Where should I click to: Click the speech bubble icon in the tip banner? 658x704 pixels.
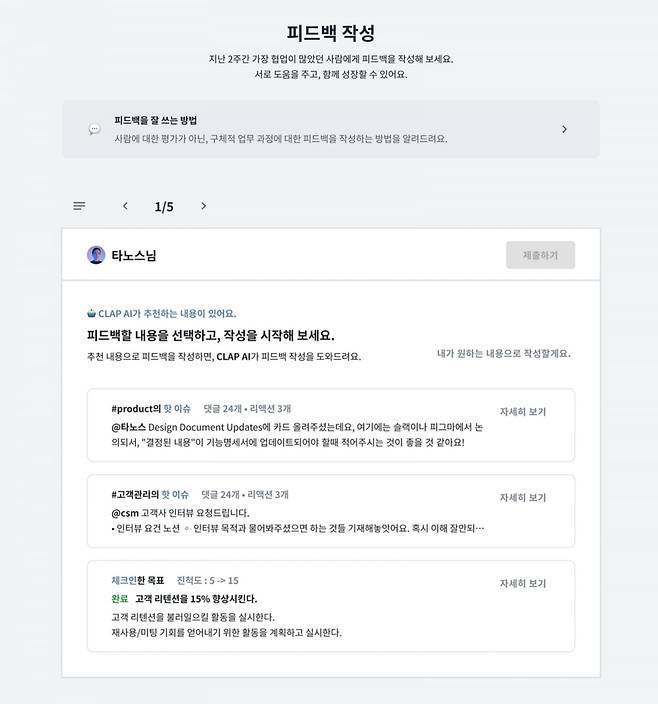(x=94, y=129)
